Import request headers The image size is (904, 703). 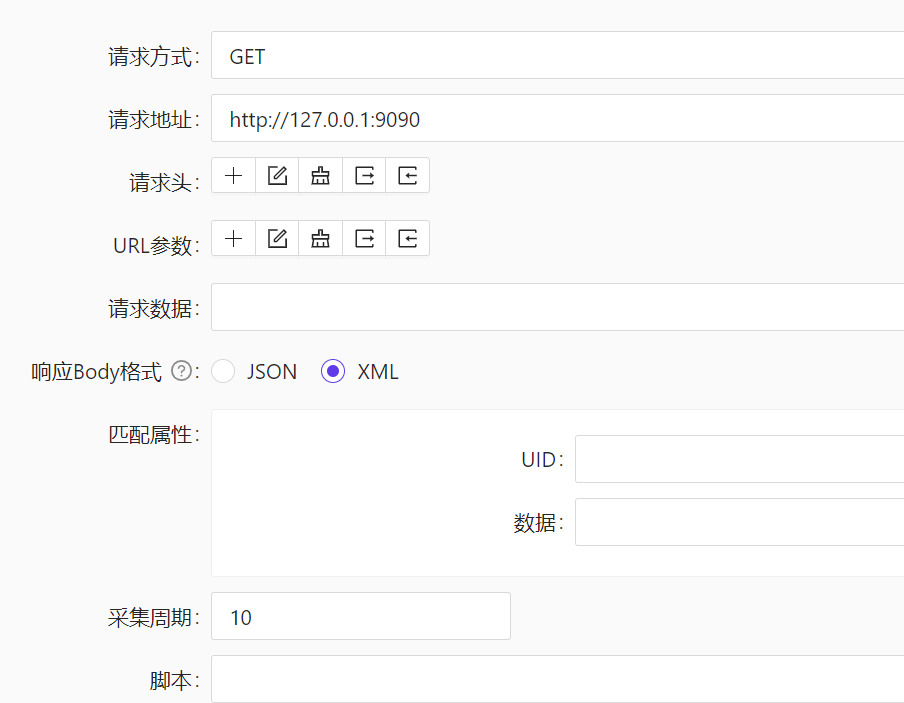click(407, 174)
